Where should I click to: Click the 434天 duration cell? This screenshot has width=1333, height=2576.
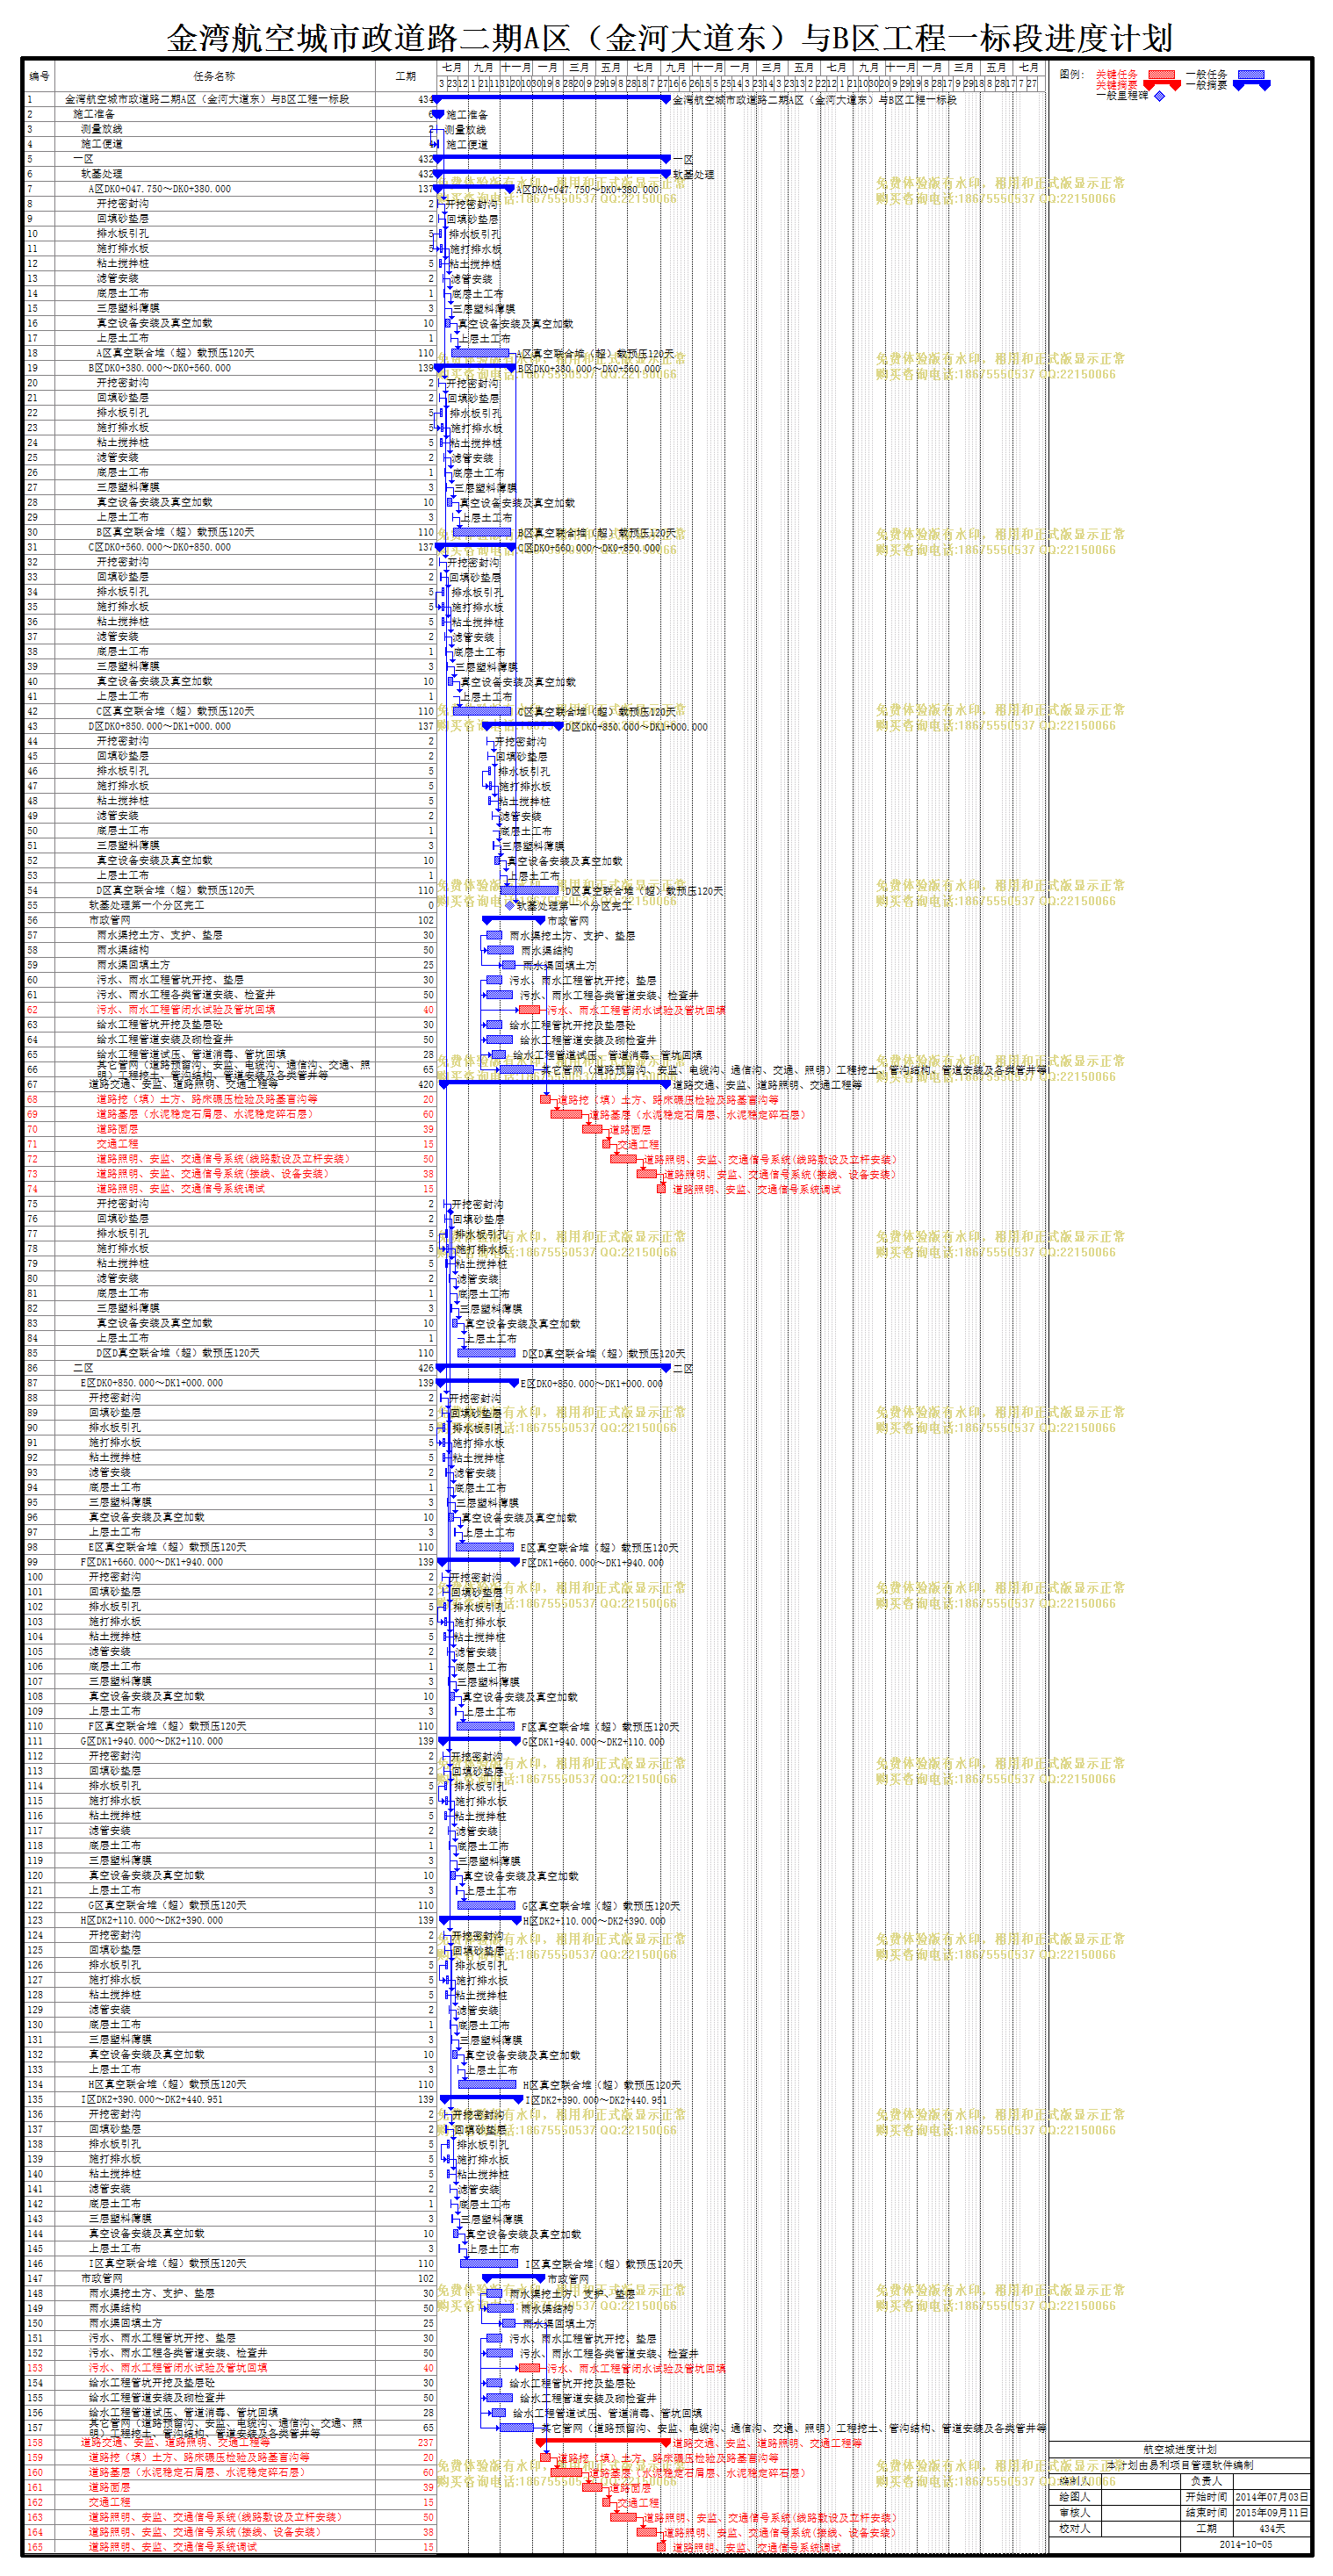pos(1271,2528)
